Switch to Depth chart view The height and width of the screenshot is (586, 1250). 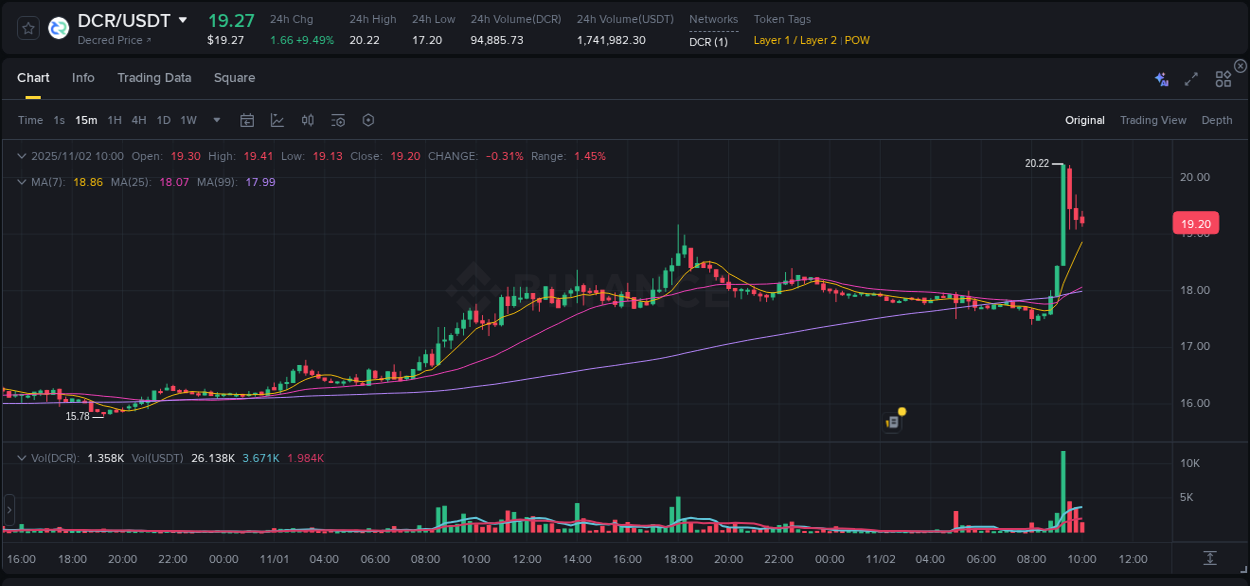(x=1216, y=120)
